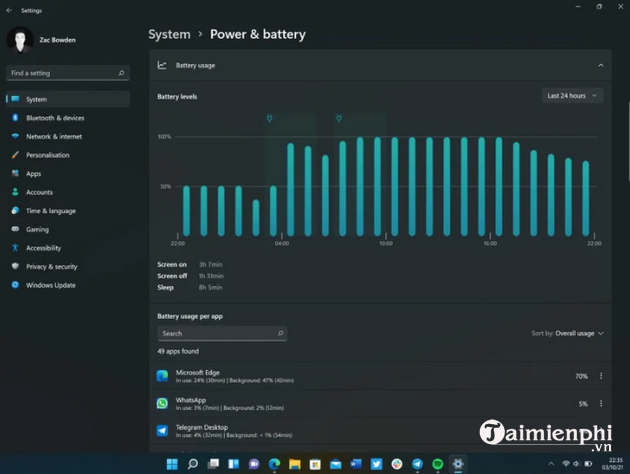Click the Battery usage chart icon
Image resolution: width=630 pixels, height=474 pixels.
[162, 65]
